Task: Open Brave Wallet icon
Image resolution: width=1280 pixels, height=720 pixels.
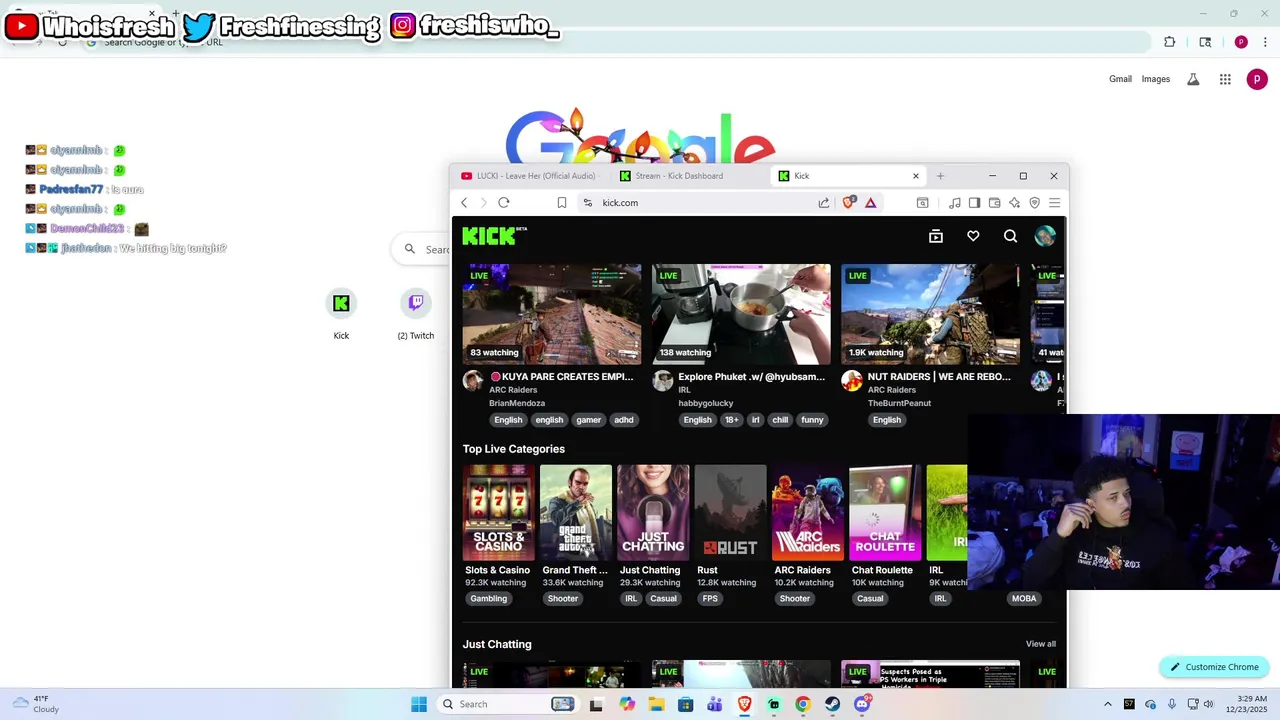Action: tap(994, 203)
